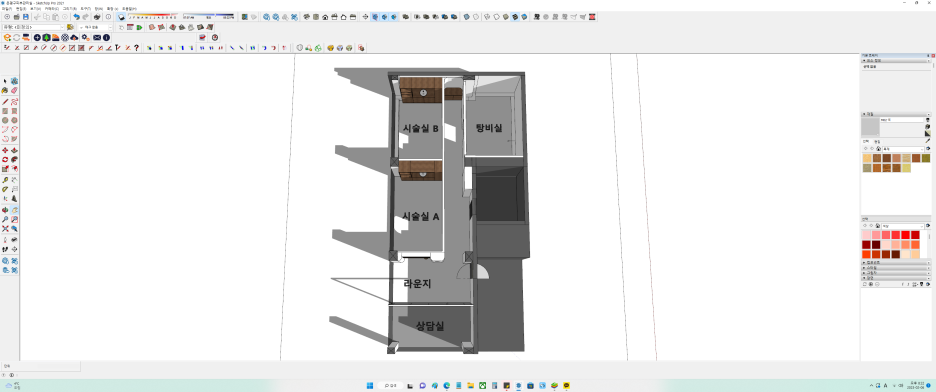
Task: Select the Rectangle drawing tool
Action: 5,111
